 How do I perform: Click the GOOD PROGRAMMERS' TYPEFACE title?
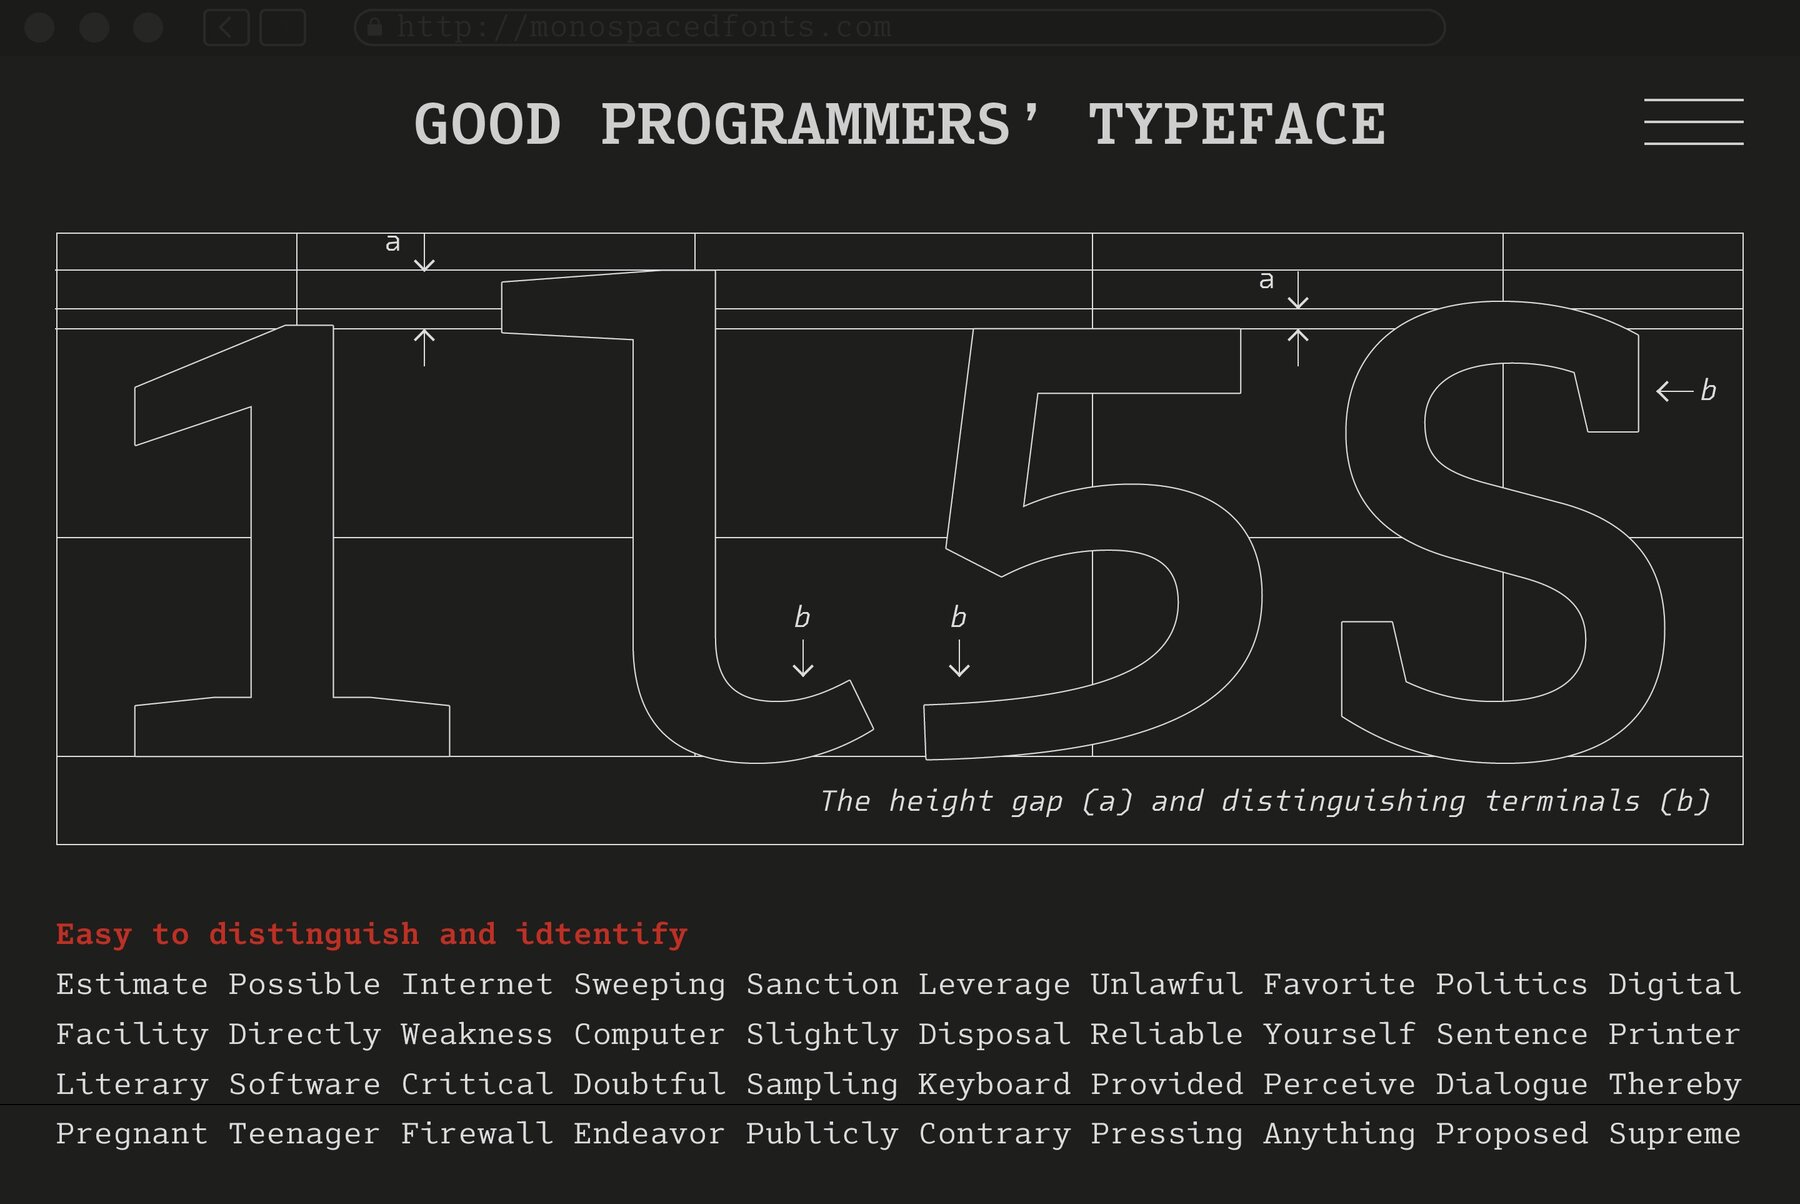click(900, 123)
